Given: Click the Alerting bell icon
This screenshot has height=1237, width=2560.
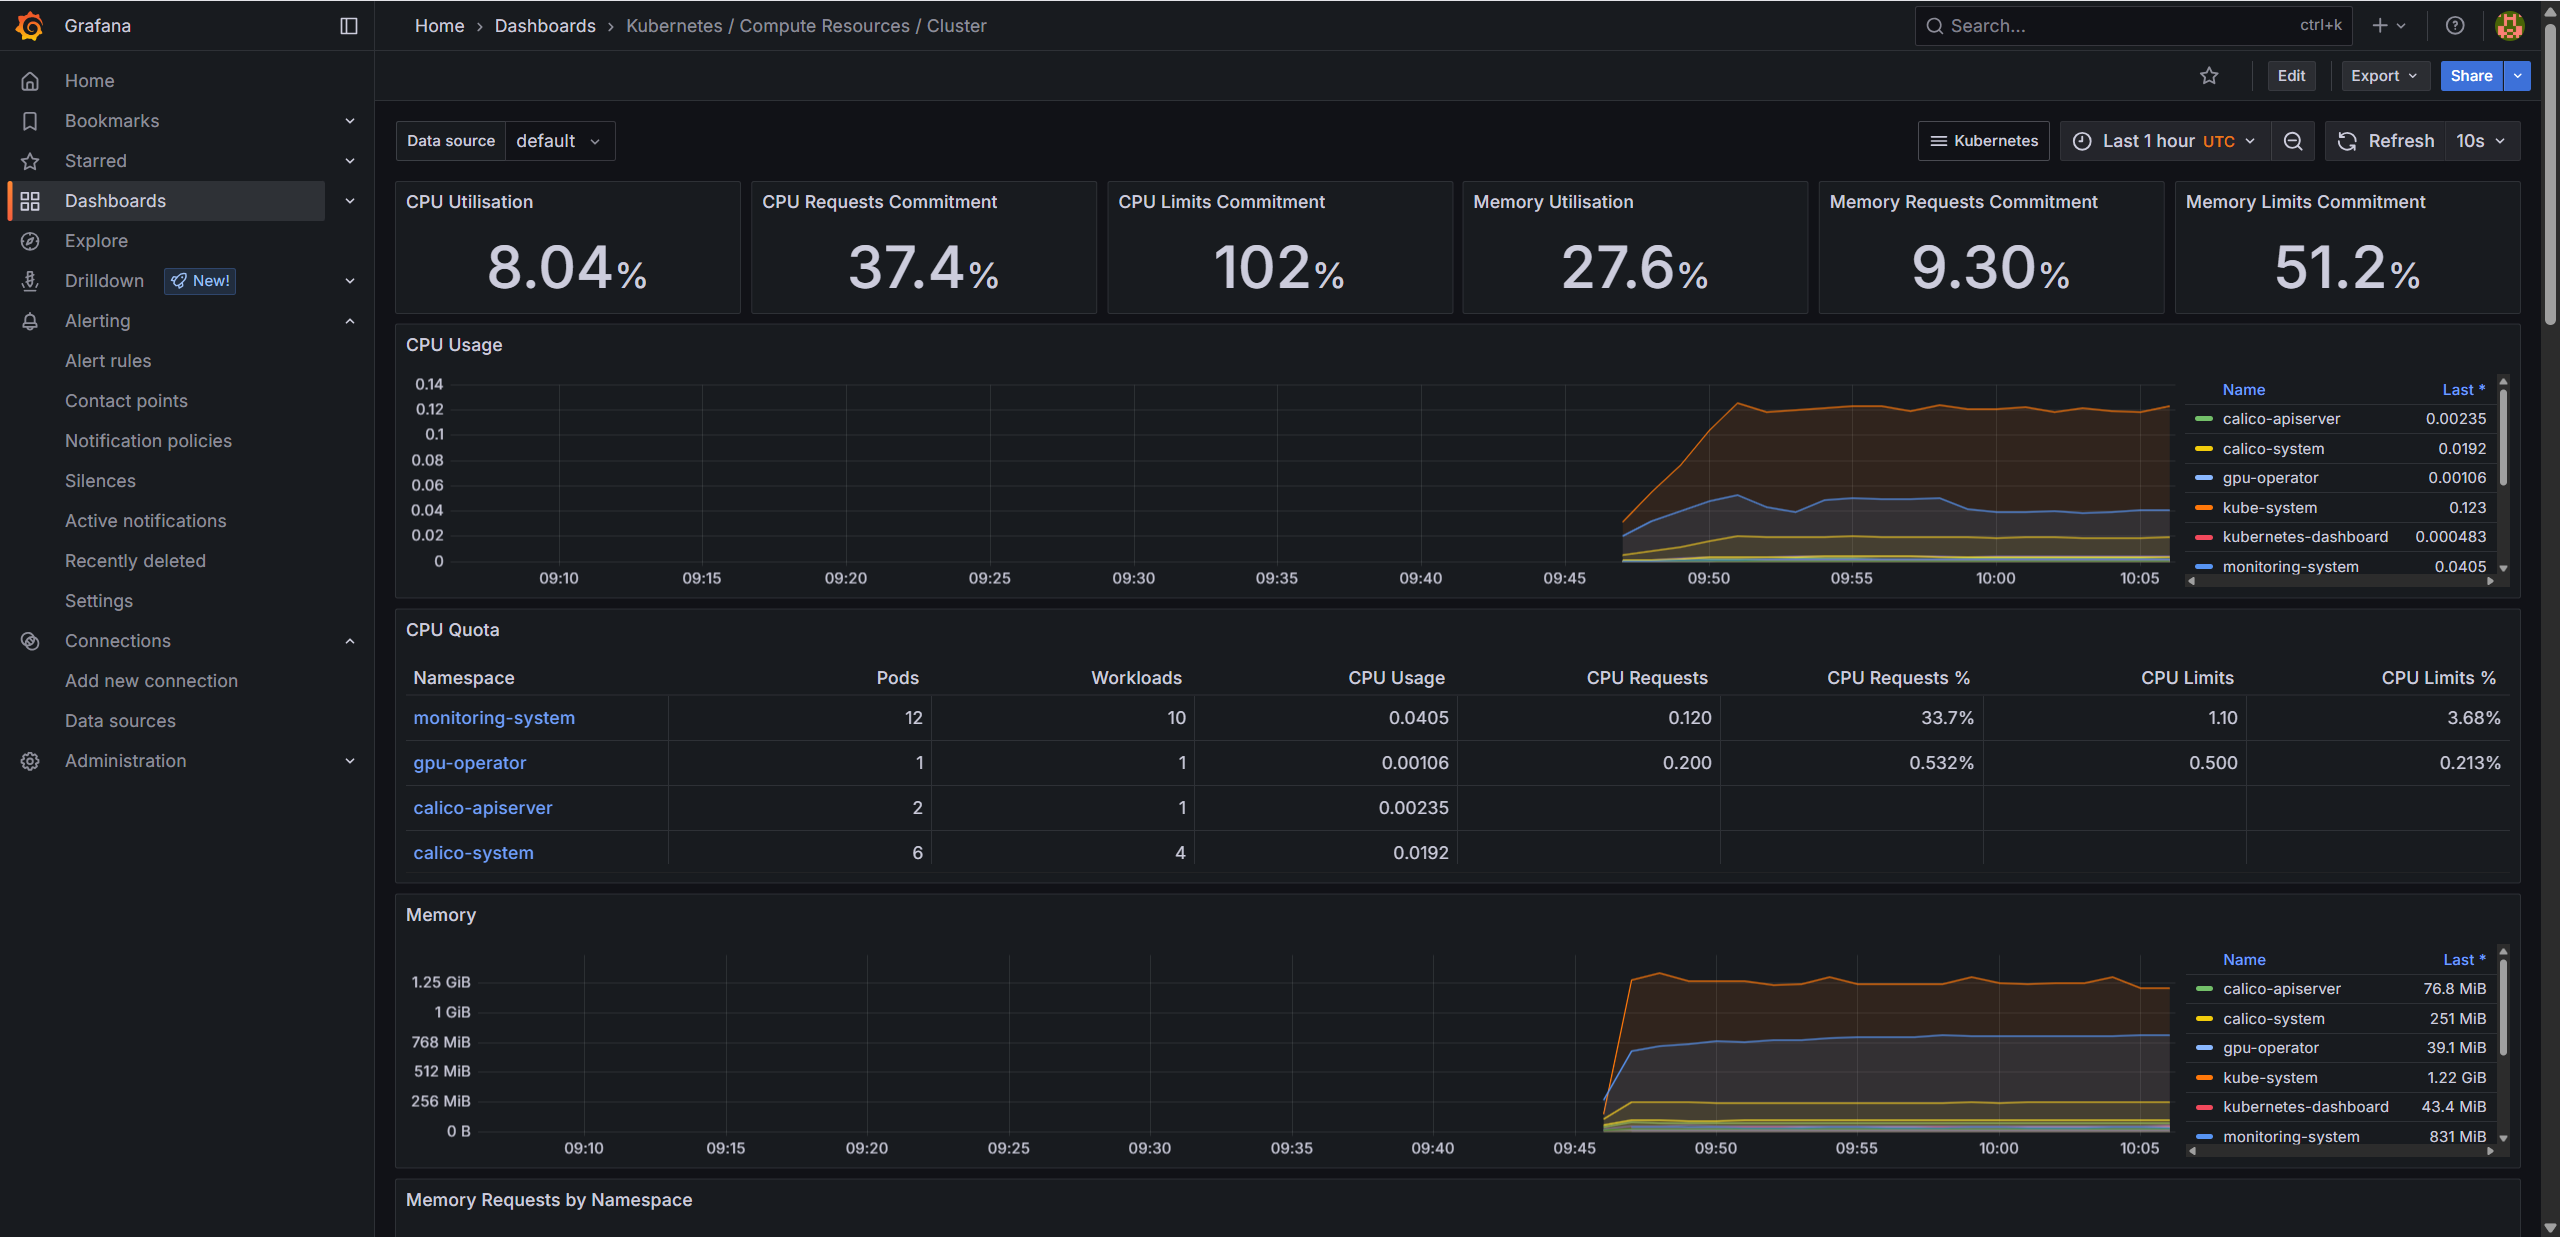Looking at the screenshot, I should click(30, 321).
